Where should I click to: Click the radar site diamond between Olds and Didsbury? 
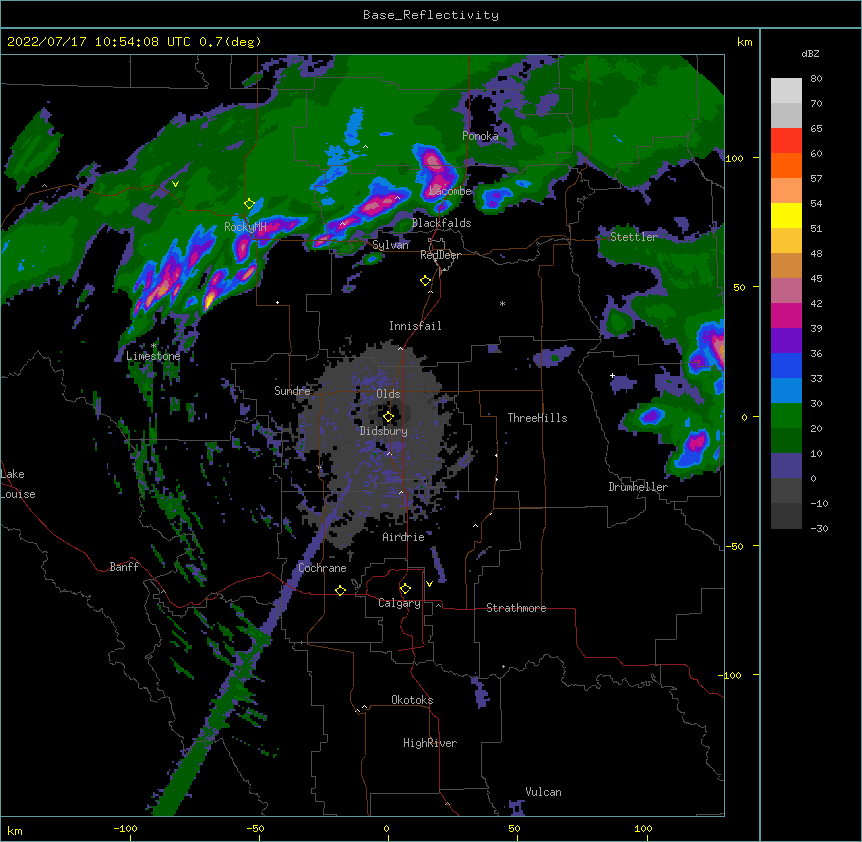[388, 417]
